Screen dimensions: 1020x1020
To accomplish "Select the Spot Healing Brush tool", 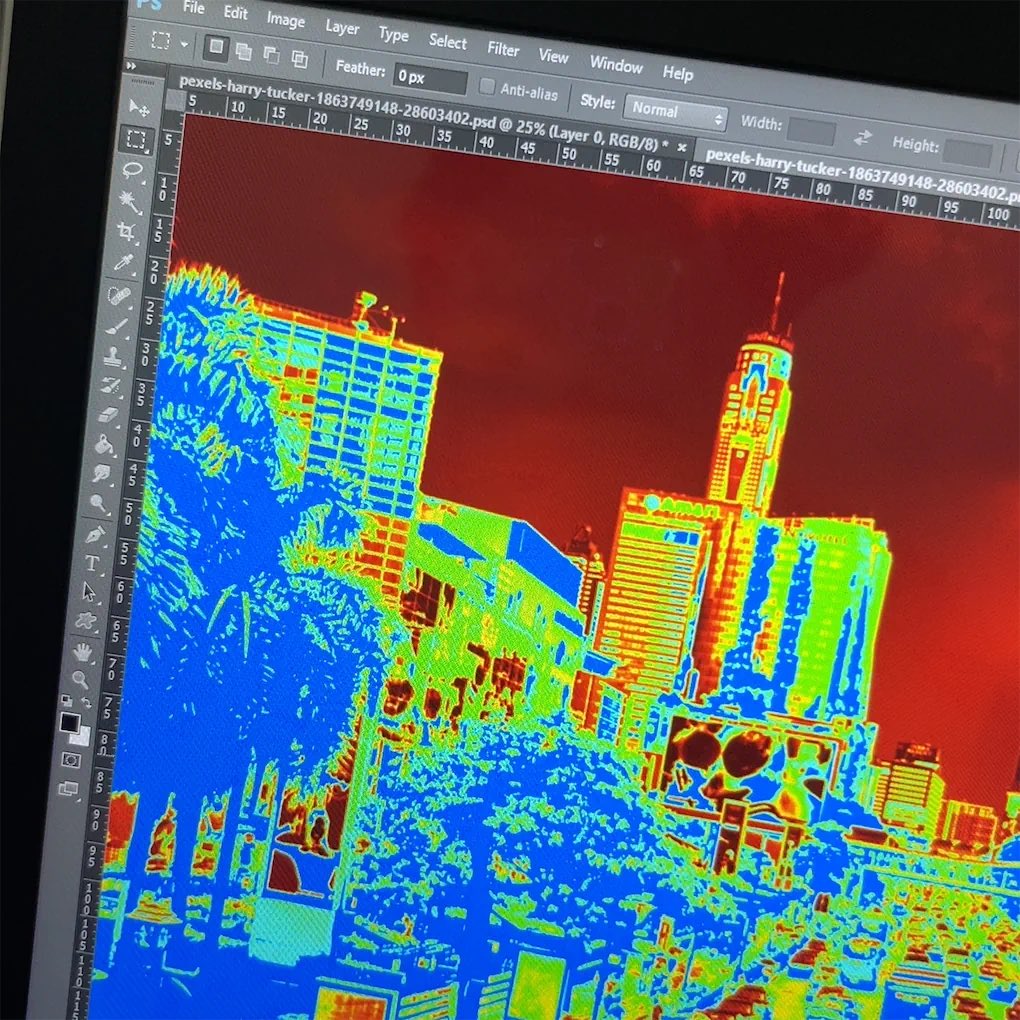I will click(119, 296).
